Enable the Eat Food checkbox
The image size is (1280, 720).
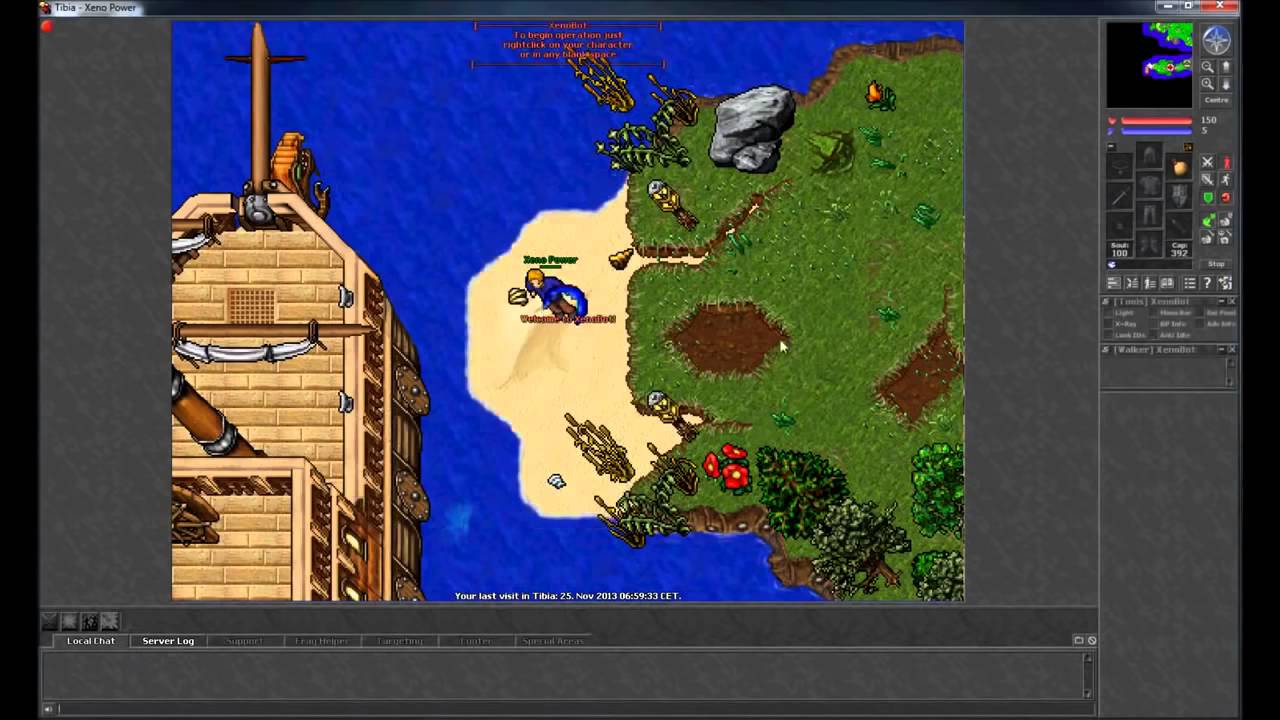tap(1199, 313)
